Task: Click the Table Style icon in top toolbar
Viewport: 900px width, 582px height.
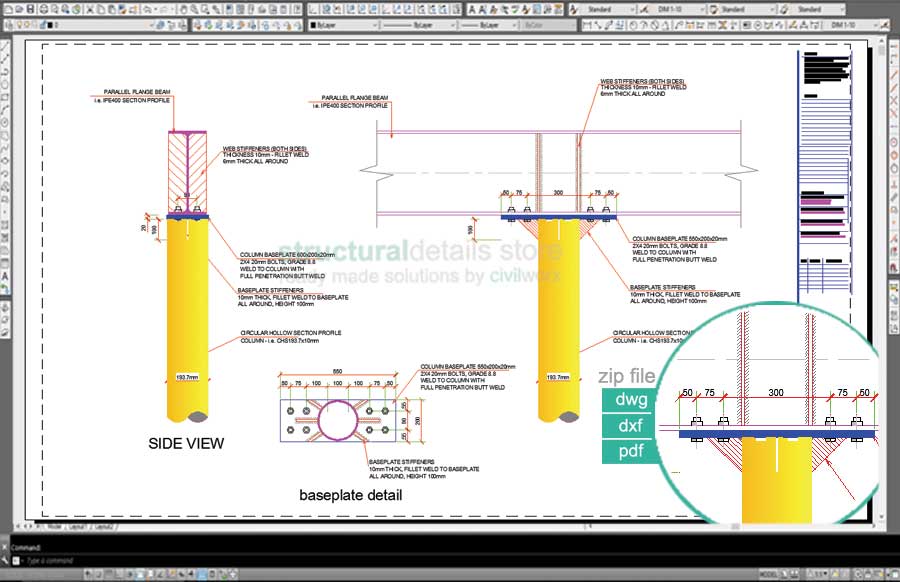Action: [713, 9]
